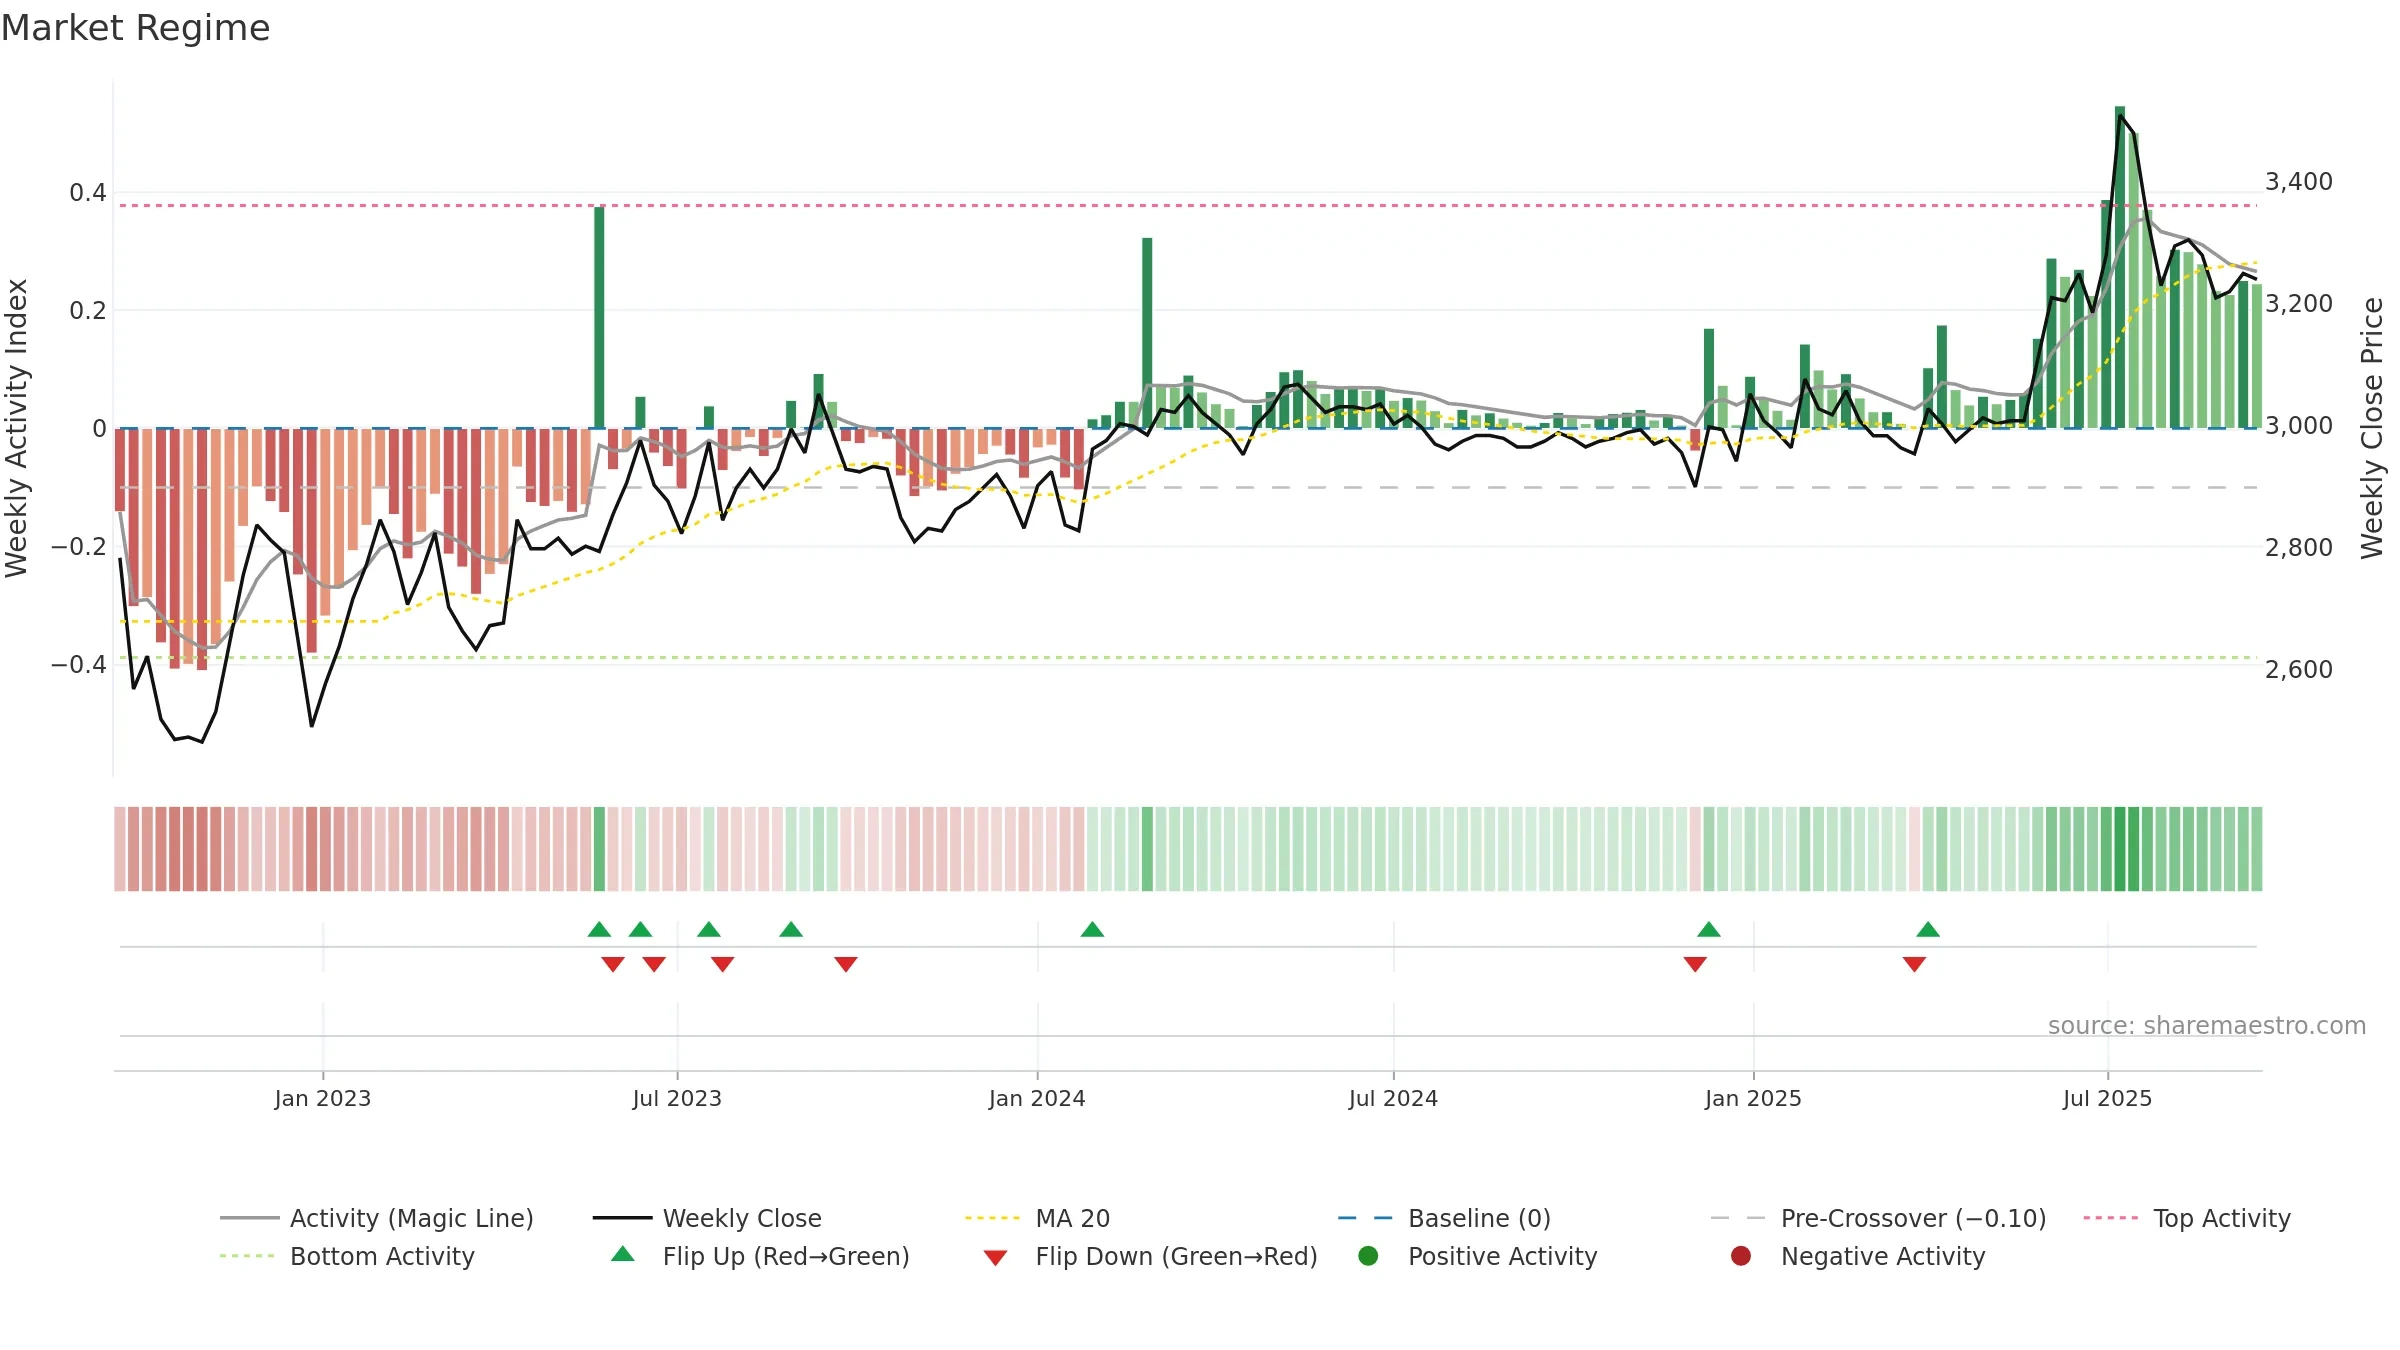Screen dimensions: 2400x1350
Task: Click the 0.2 activity axis label
Action: [88, 311]
